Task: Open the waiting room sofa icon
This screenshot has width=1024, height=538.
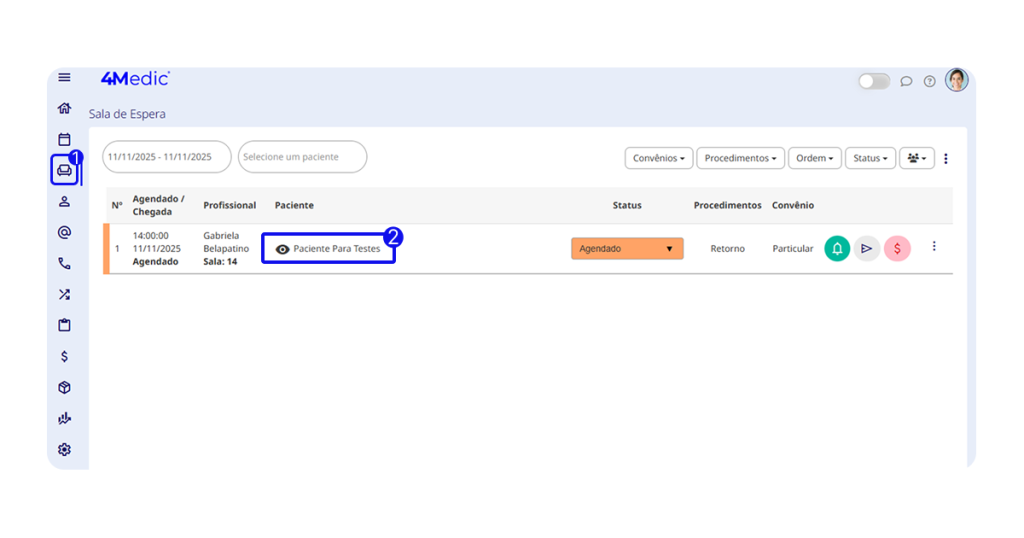Action: click(64, 170)
